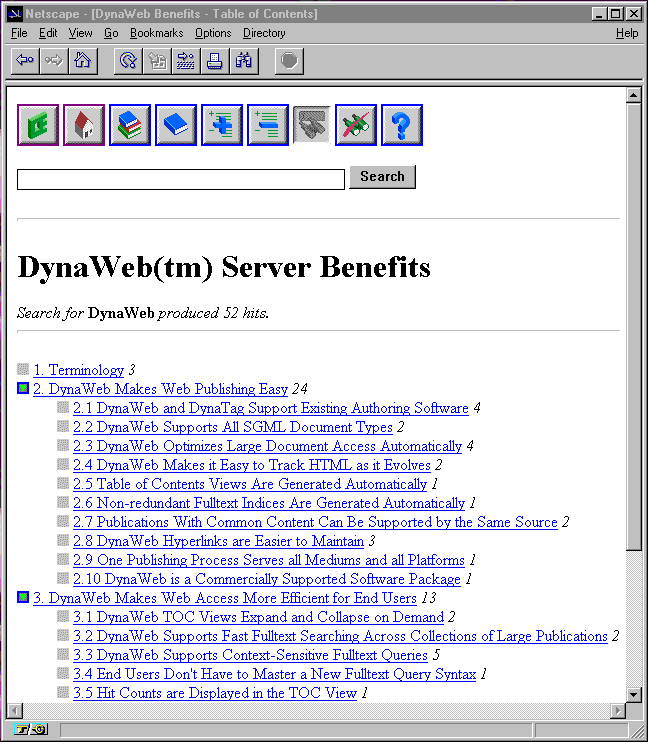
Task: Click the Netscape Forward arrow button
Action: coord(54,61)
